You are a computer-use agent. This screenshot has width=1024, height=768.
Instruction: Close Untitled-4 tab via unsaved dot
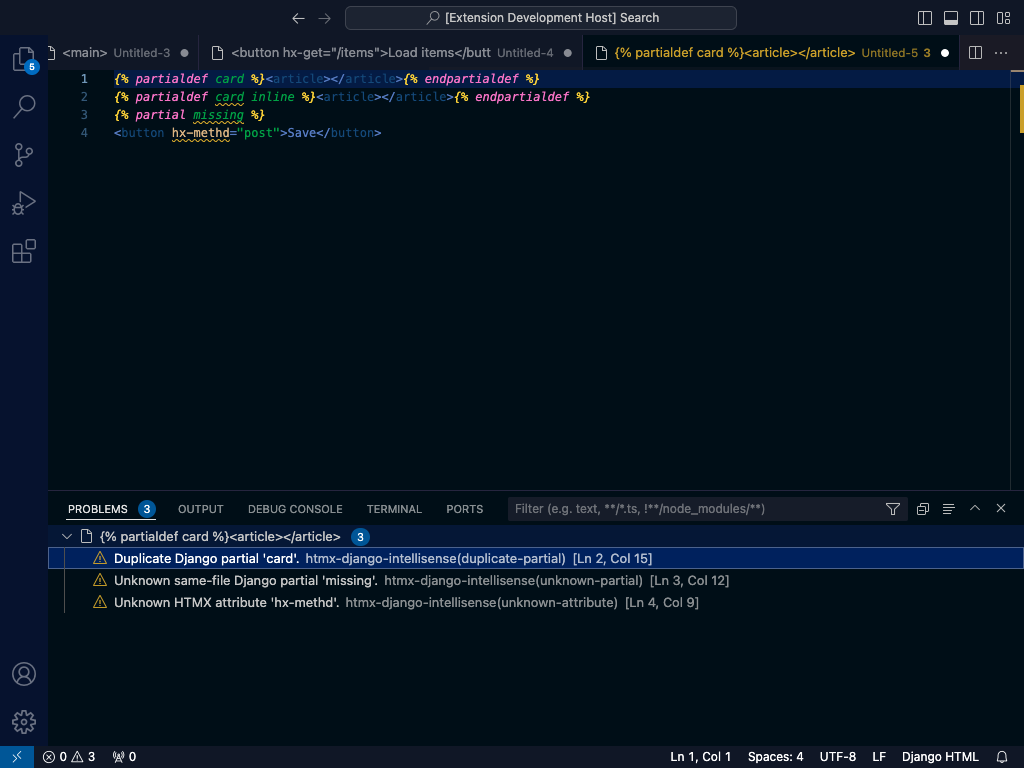pos(568,53)
